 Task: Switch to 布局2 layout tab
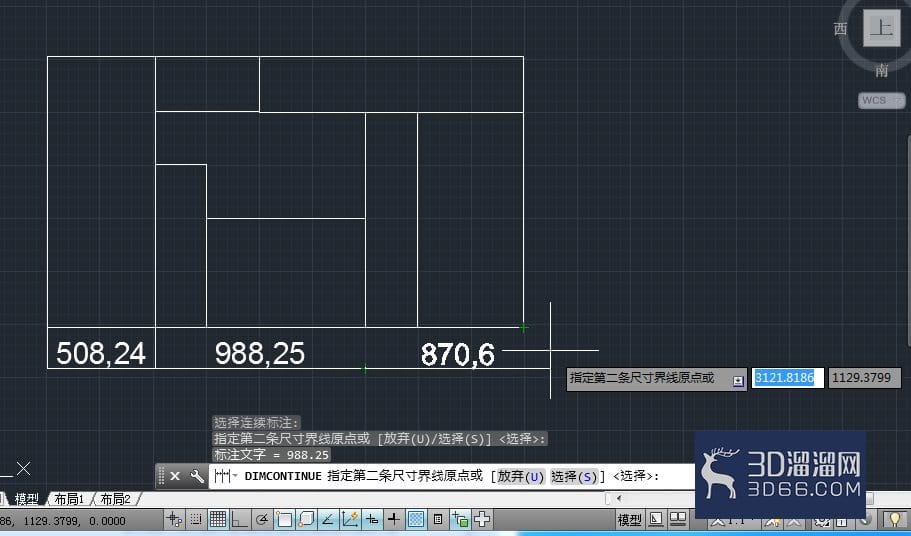pyautogui.click(x=116, y=498)
